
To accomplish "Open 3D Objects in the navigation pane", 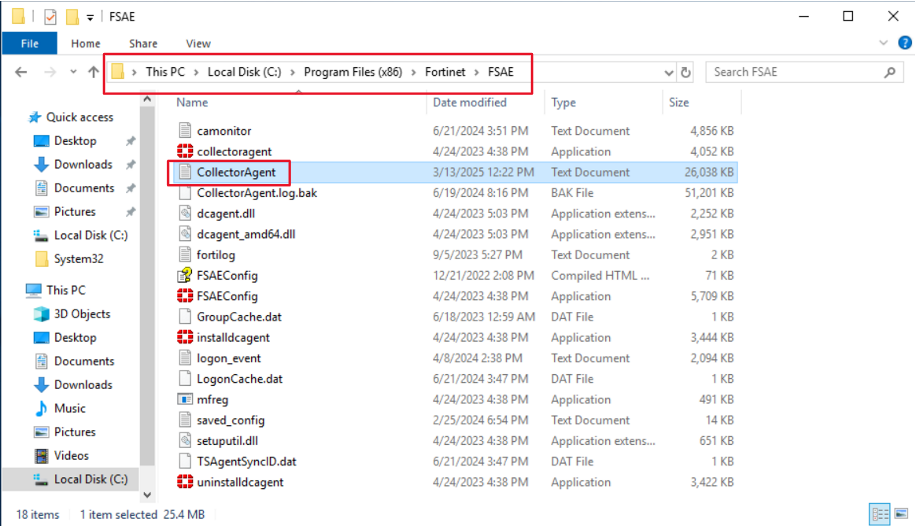I will (82, 314).
